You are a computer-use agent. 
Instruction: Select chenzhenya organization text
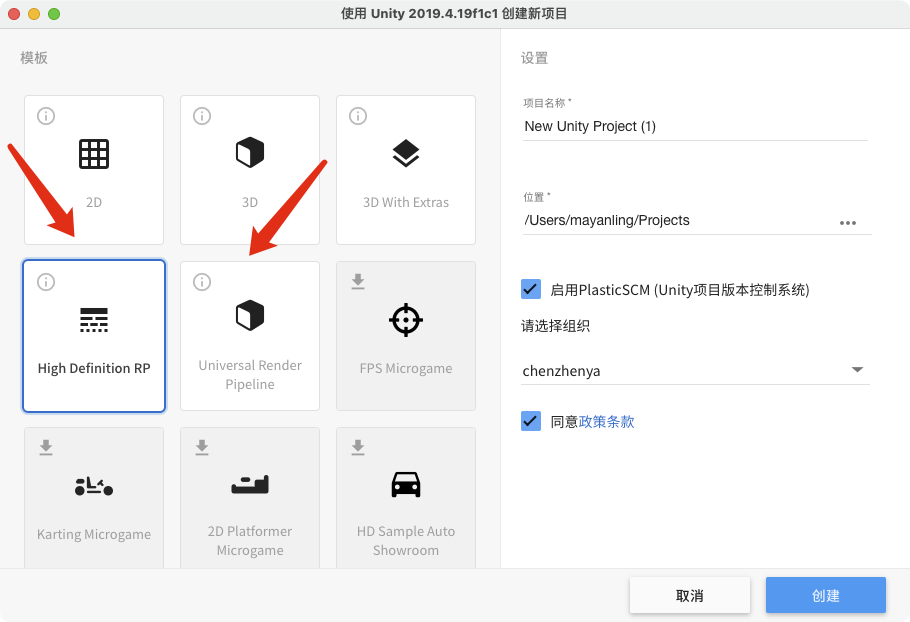(561, 371)
